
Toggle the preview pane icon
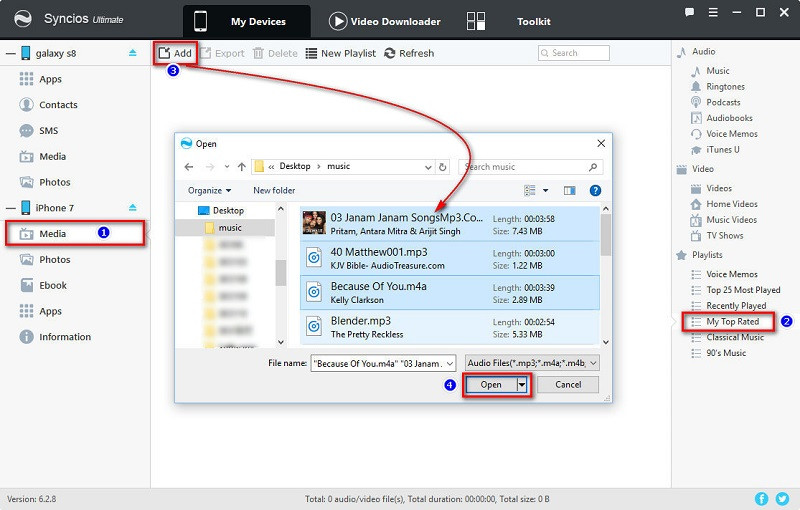(569, 190)
